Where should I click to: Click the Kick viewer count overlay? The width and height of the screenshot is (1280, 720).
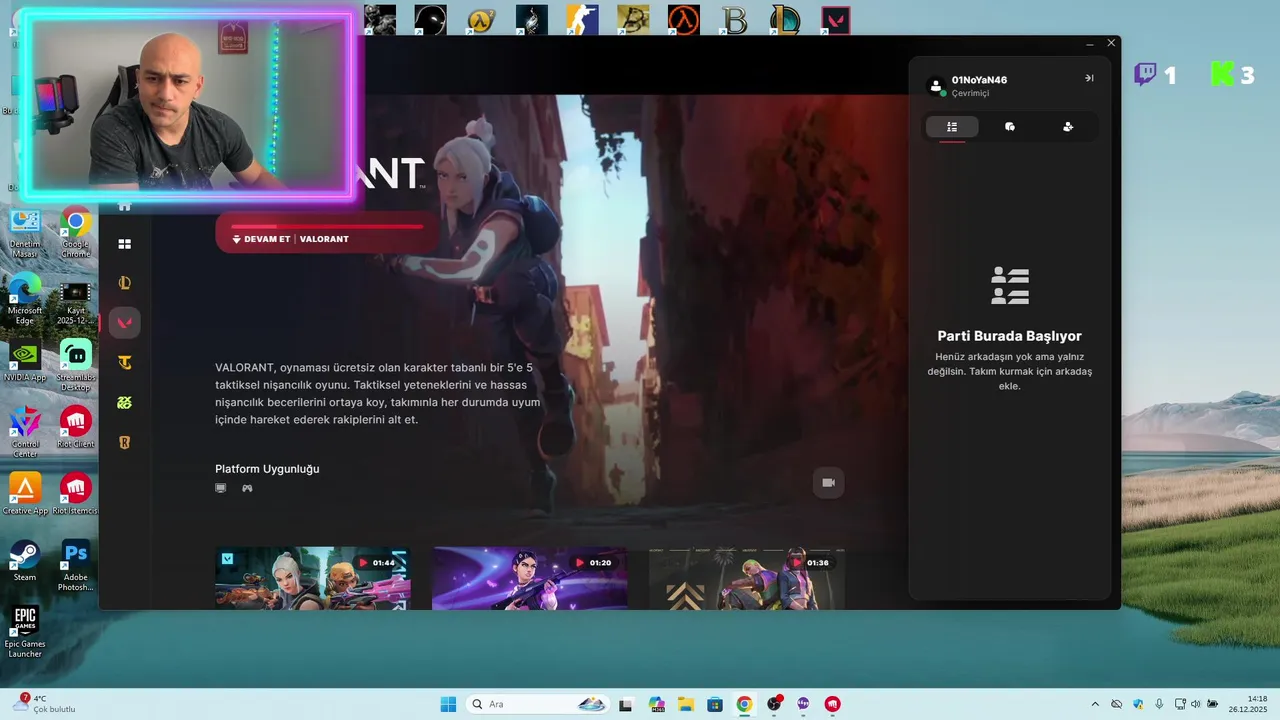tap(1232, 75)
